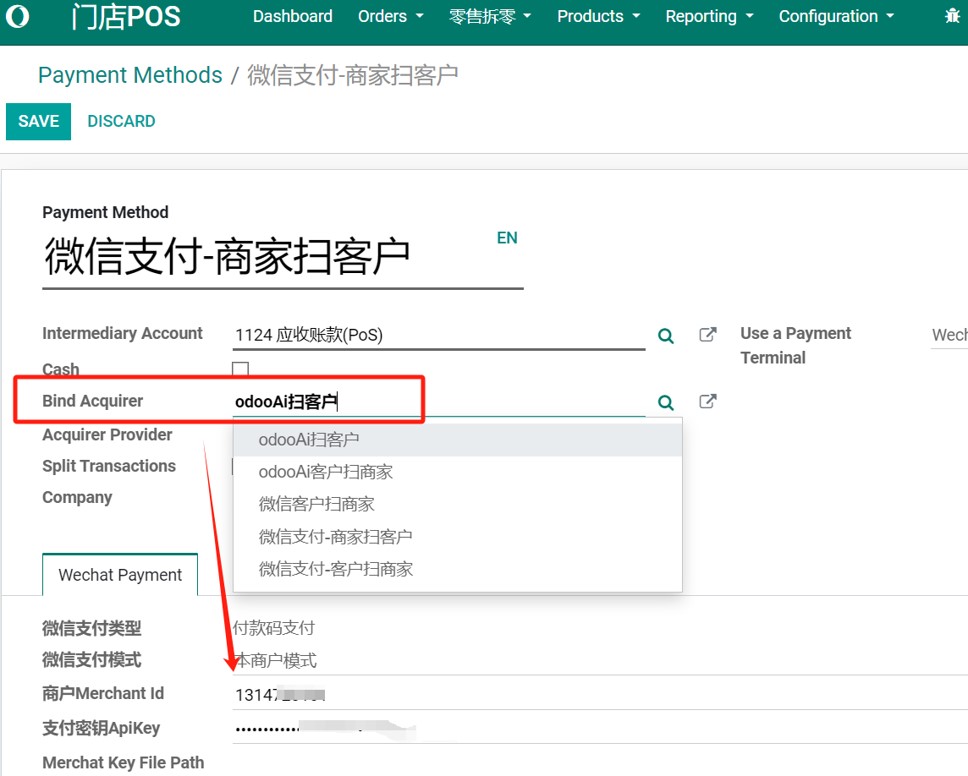This screenshot has width=968, height=776.
Task: Go back to Payment Methods breadcrumb
Action: pos(130,75)
